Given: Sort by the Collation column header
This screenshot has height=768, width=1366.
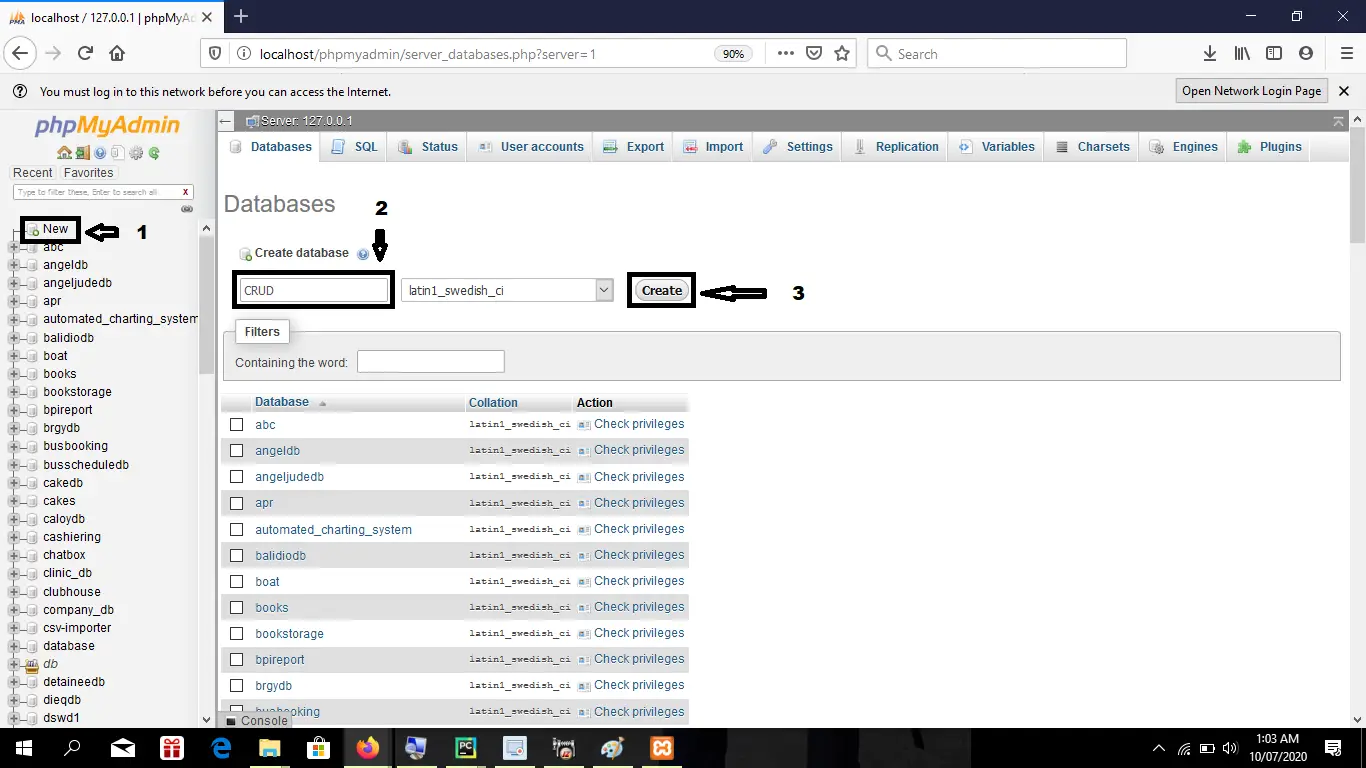Looking at the screenshot, I should pyautogui.click(x=493, y=403).
